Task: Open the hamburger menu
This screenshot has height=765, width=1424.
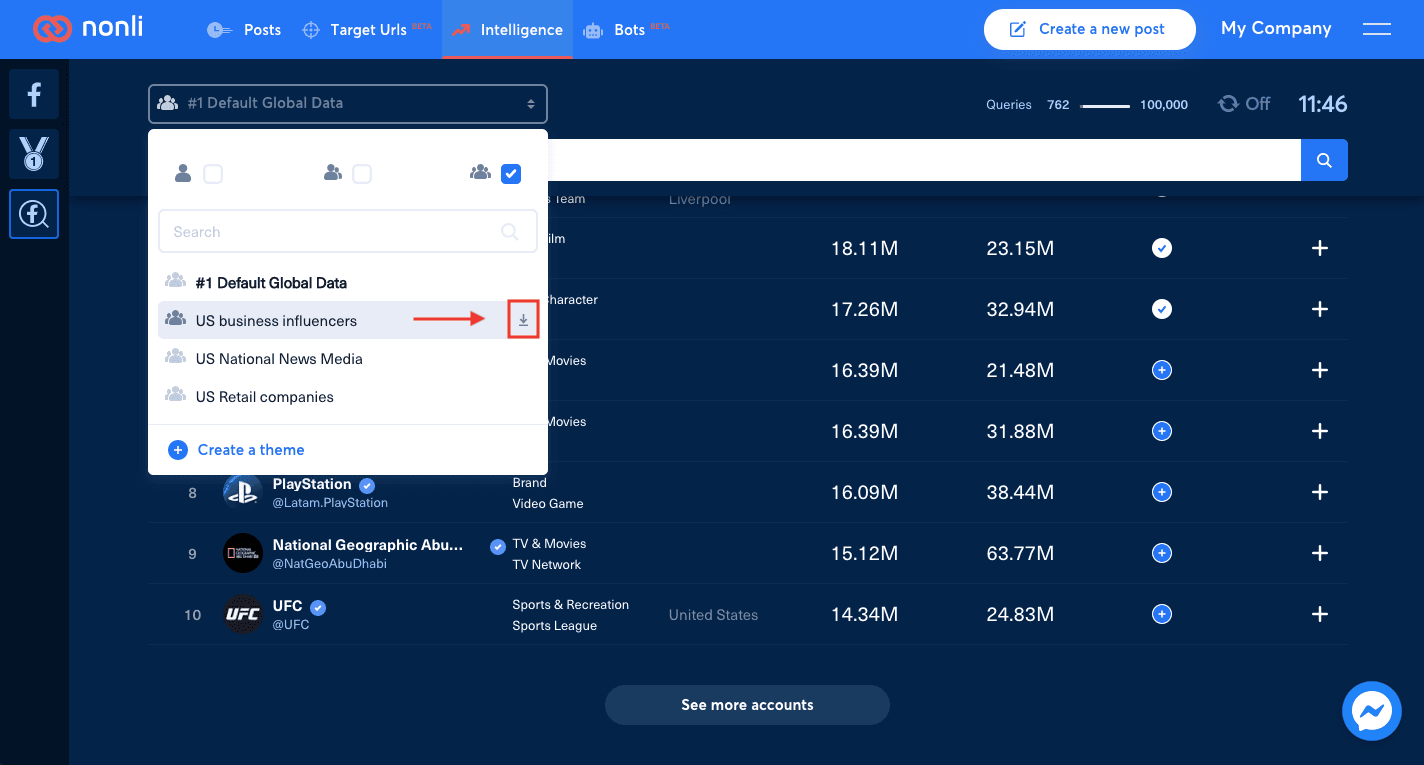Action: click(1377, 29)
